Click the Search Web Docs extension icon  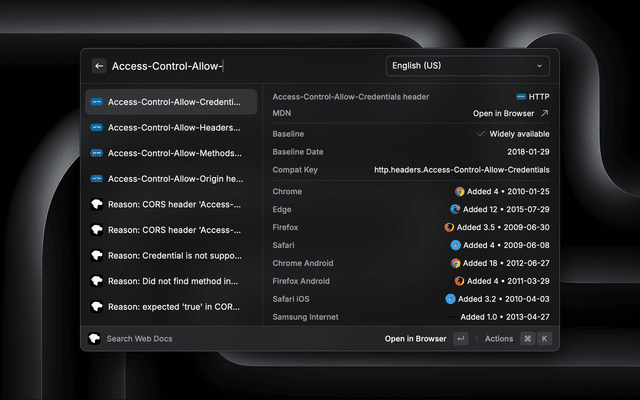(x=95, y=339)
